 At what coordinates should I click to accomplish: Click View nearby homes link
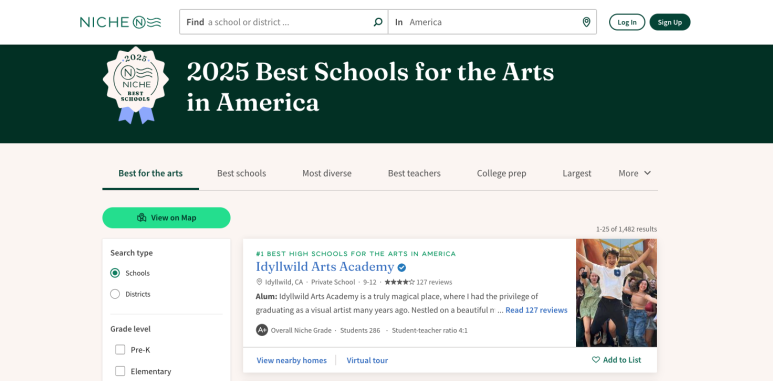pos(291,360)
